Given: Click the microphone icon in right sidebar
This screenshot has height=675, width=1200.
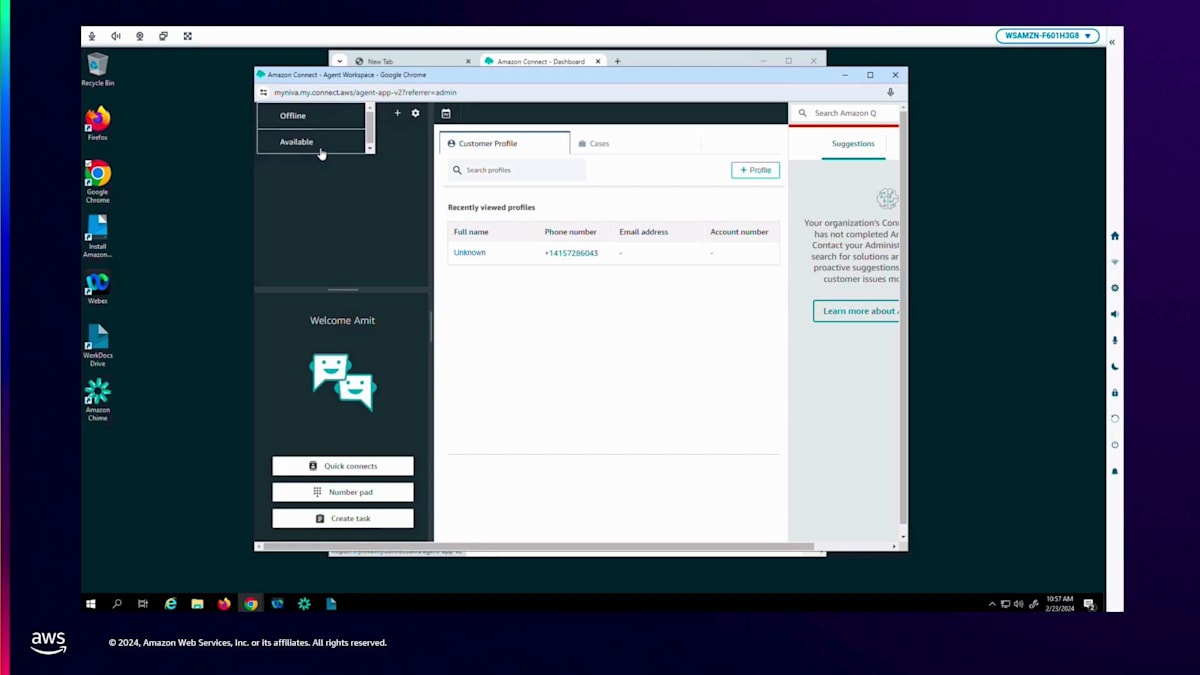Looking at the screenshot, I should tap(1115, 340).
